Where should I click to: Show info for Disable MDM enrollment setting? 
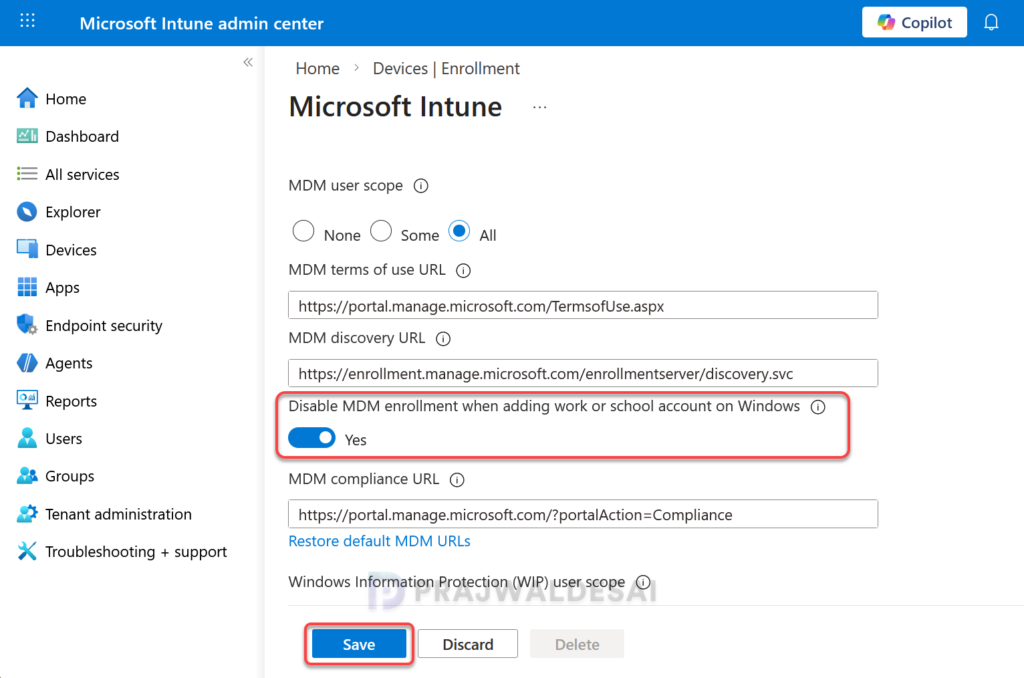point(818,407)
